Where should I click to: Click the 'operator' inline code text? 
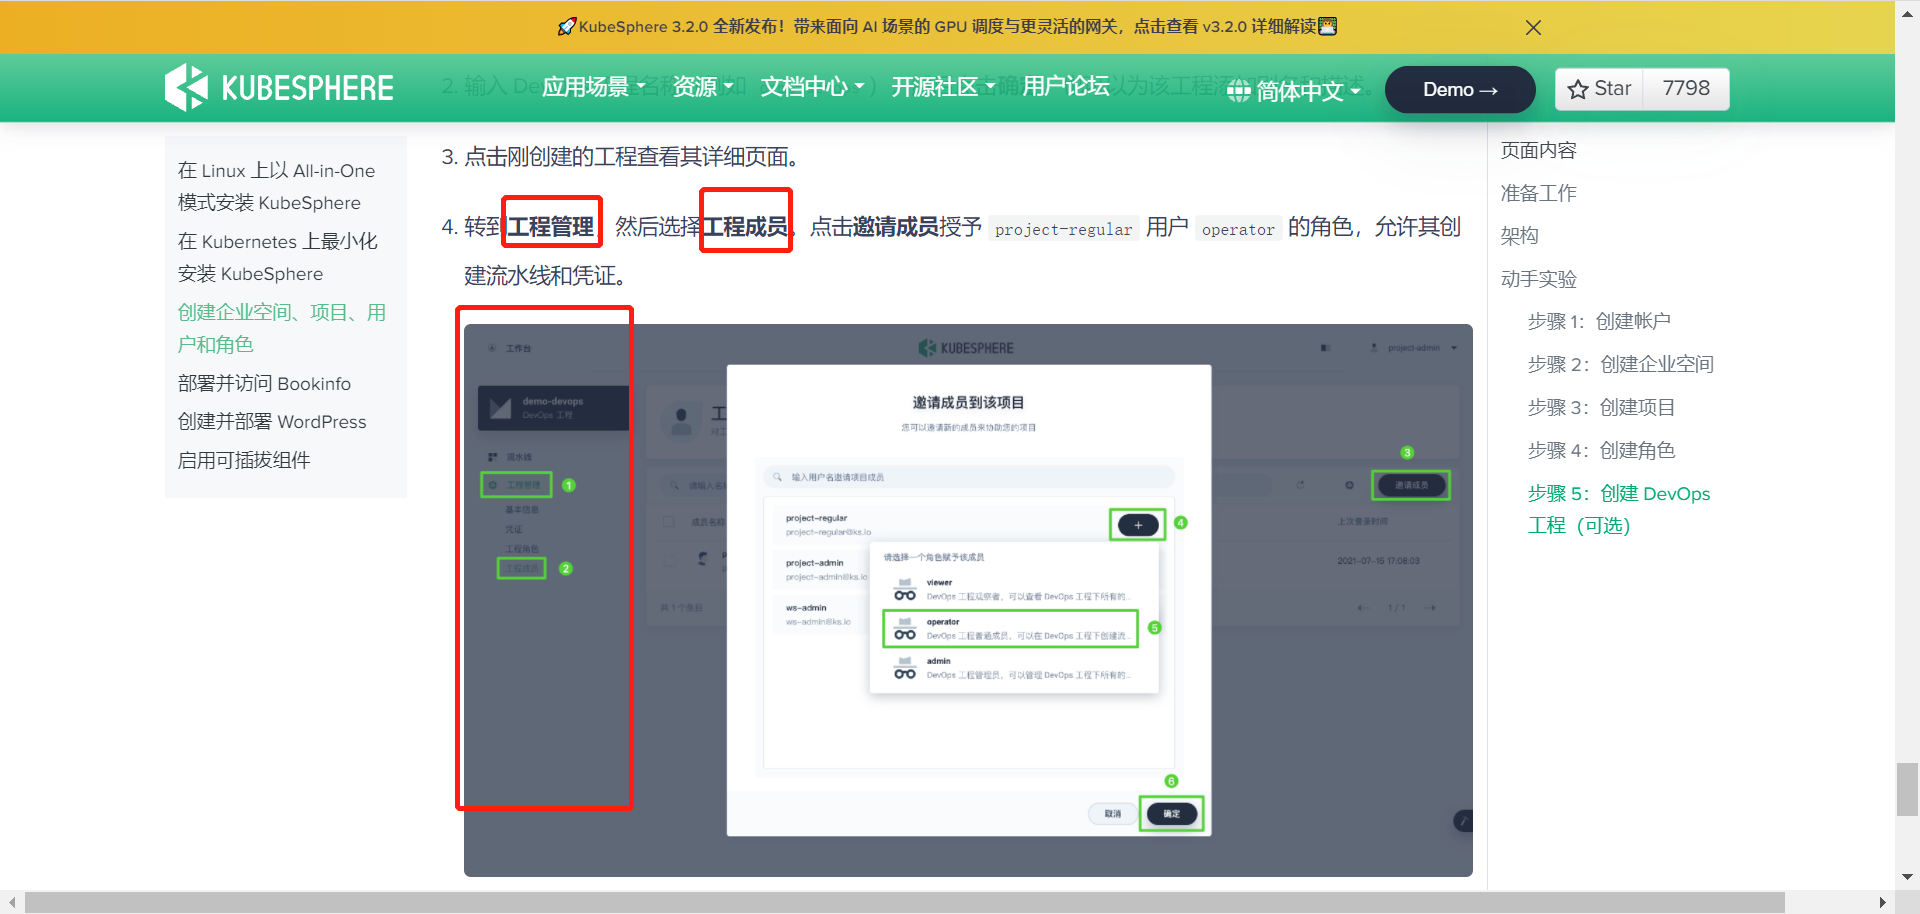click(1238, 229)
